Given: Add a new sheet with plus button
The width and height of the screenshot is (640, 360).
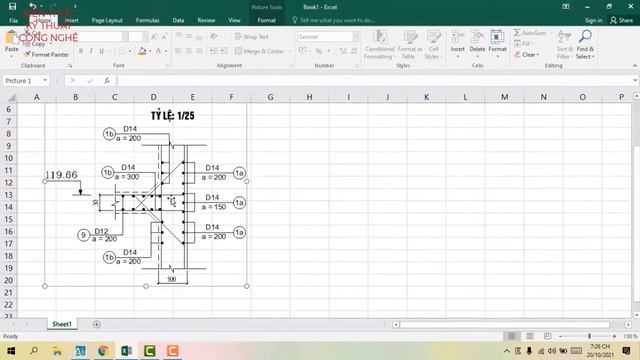Looking at the screenshot, I should (x=96, y=324).
